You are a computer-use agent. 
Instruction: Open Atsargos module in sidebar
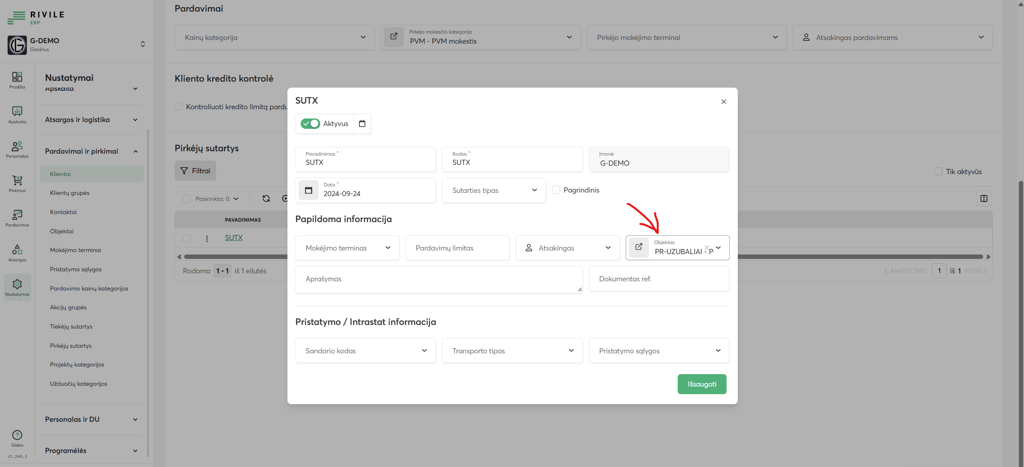pyautogui.click(x=17, y=252)
